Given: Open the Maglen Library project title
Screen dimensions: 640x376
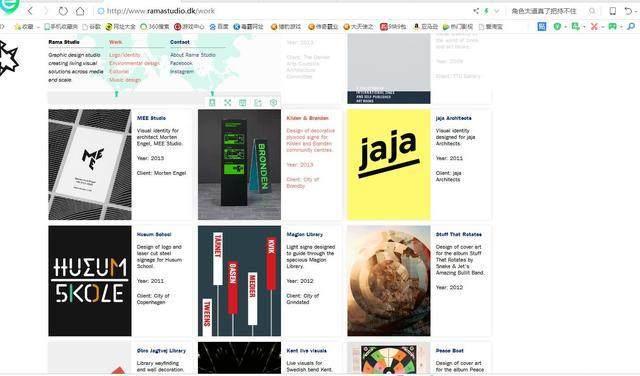Looking at the screenshot, I should [304, 234].
